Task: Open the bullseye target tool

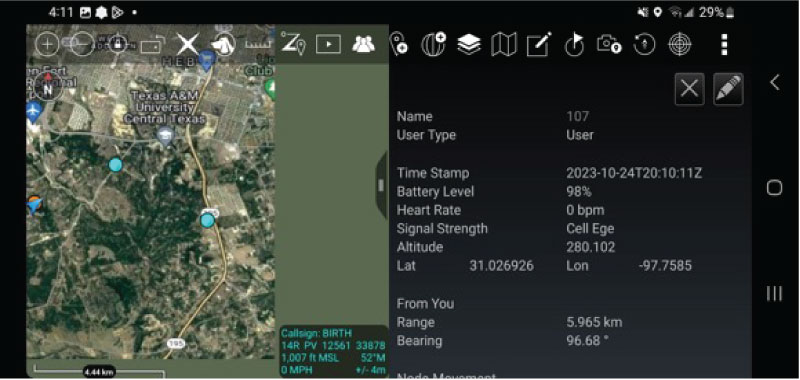Action: pos(680,44)
